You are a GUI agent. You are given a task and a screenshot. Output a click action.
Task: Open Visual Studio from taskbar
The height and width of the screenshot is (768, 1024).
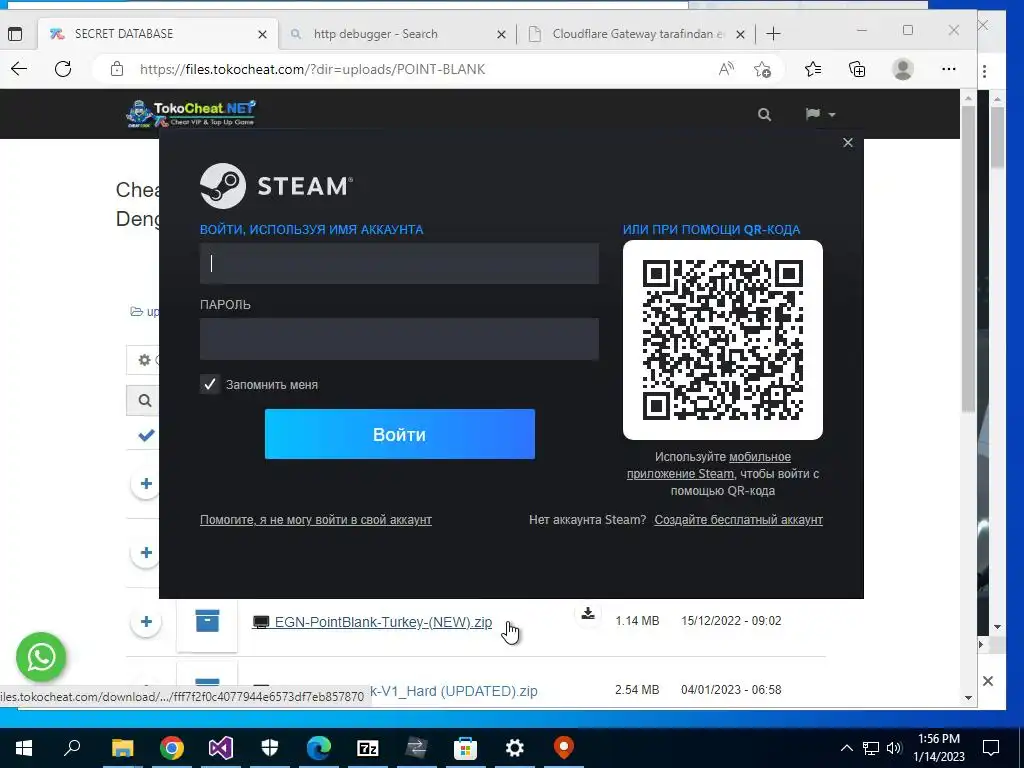point(221,748)
